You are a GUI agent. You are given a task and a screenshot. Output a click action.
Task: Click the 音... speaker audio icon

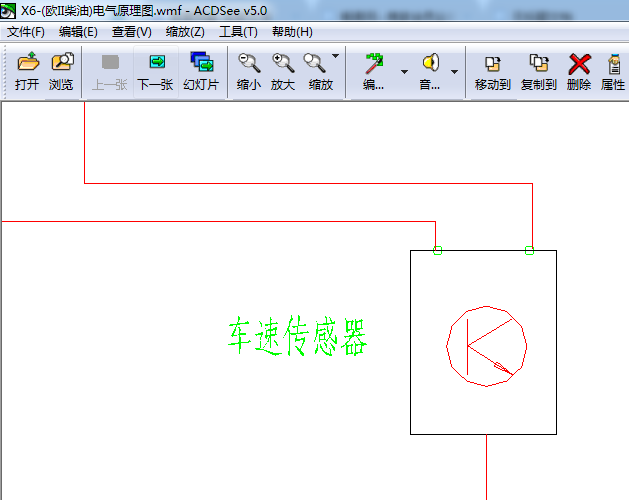tap(430, 71)
